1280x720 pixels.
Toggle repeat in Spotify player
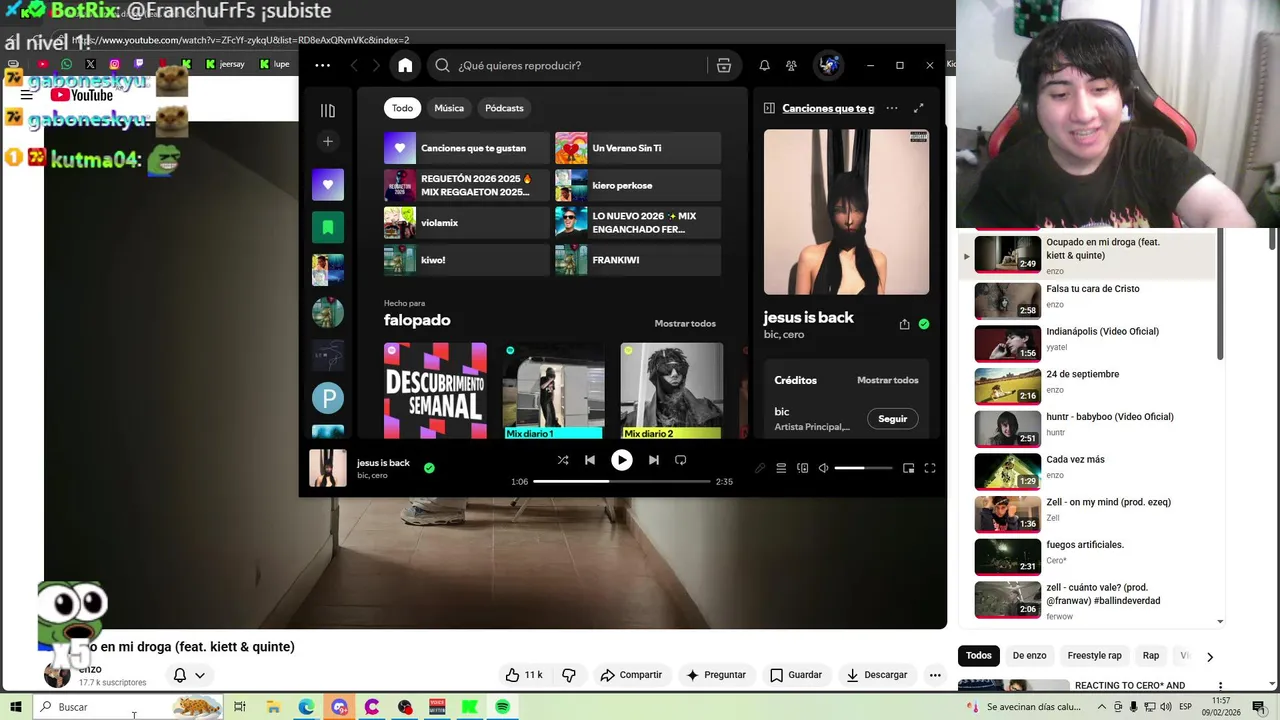[x=681, y=460]
